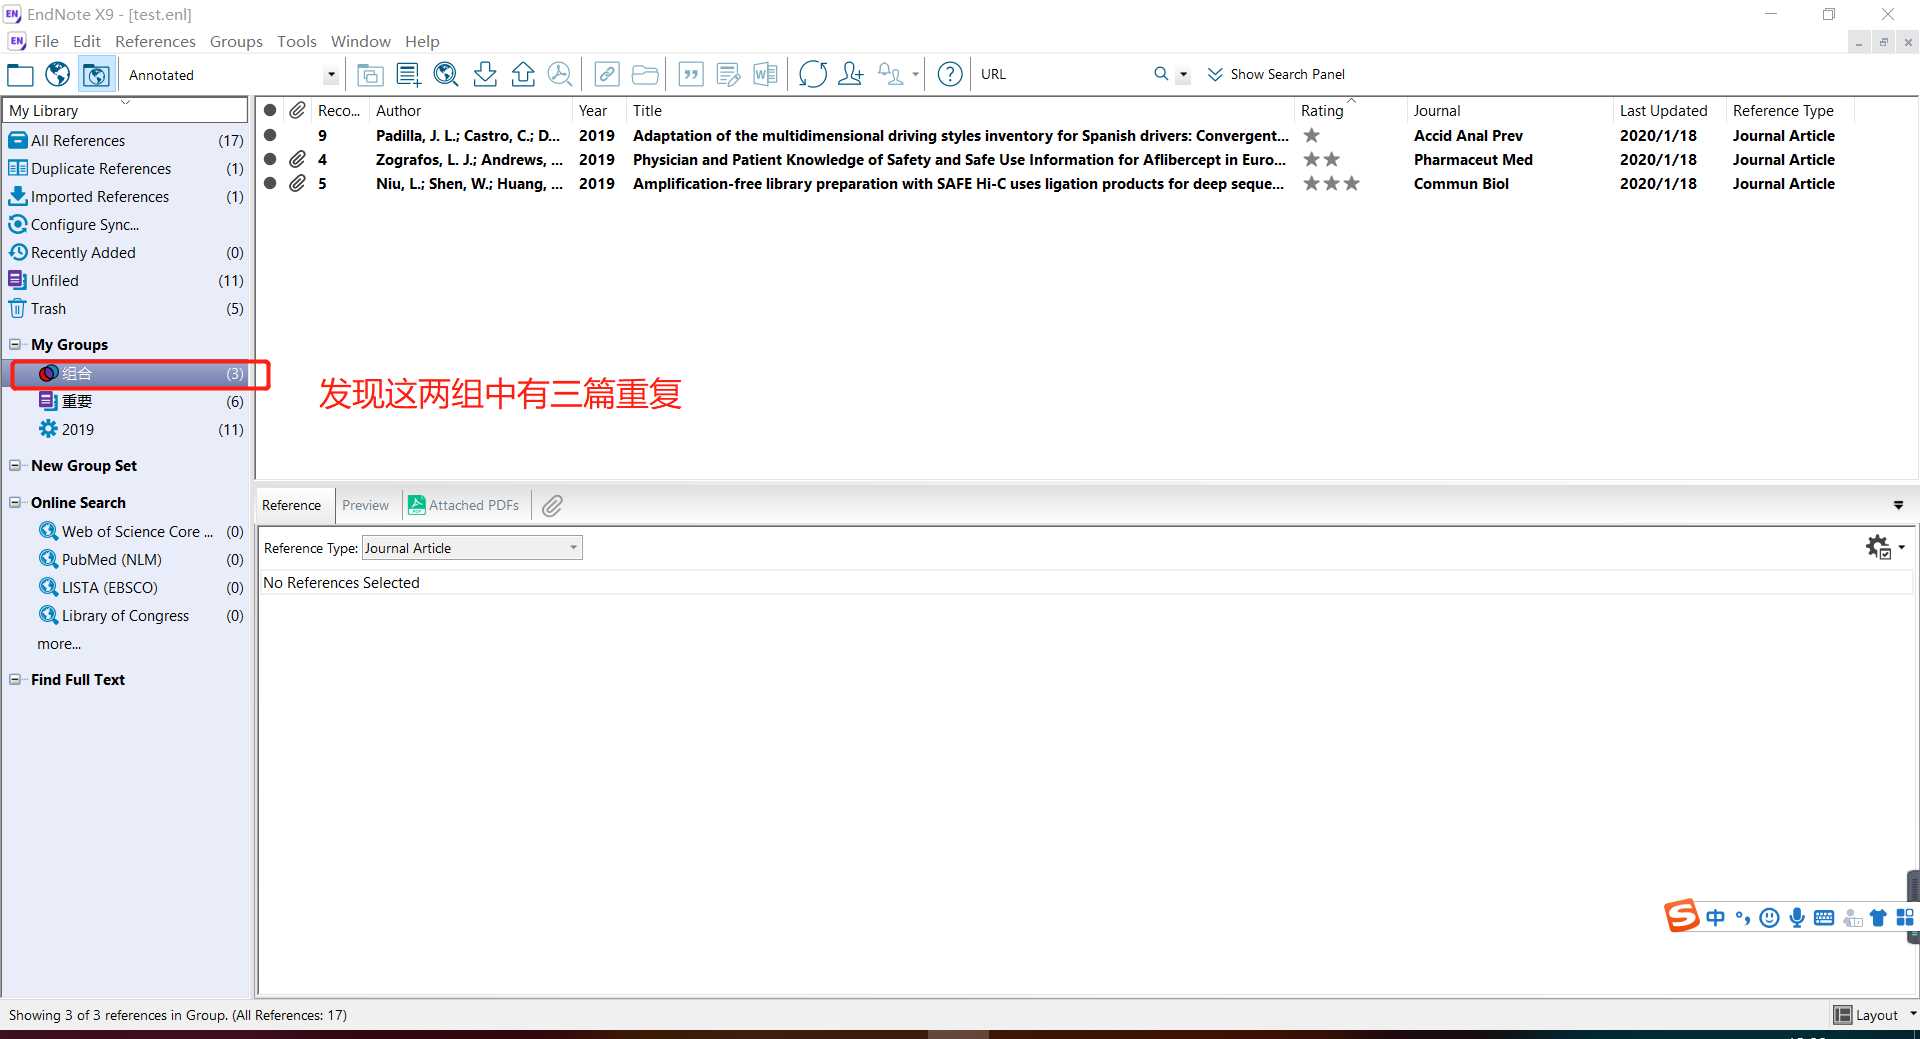Set star rating on Niu reference
The width and height of the screenshot is (1920, 1039).
click(x=1331, y=183)
